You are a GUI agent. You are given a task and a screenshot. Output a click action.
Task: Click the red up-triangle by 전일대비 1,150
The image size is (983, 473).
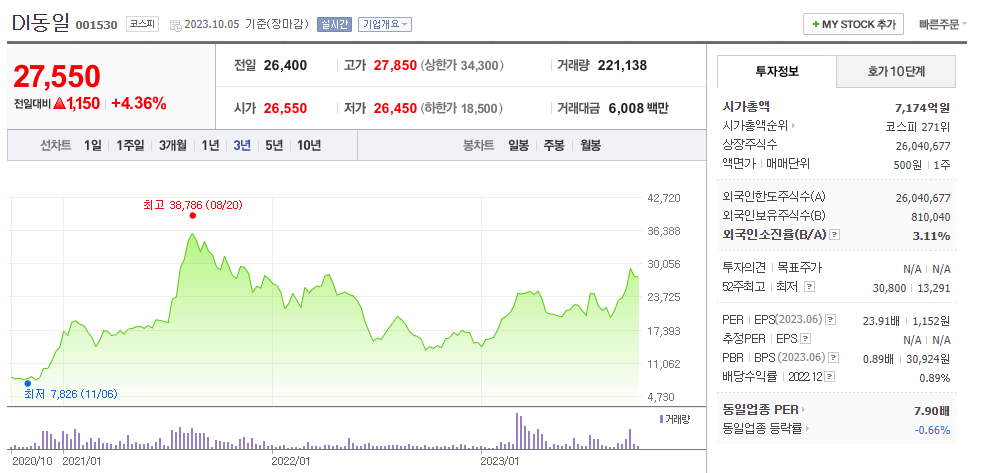pos(60,104)
